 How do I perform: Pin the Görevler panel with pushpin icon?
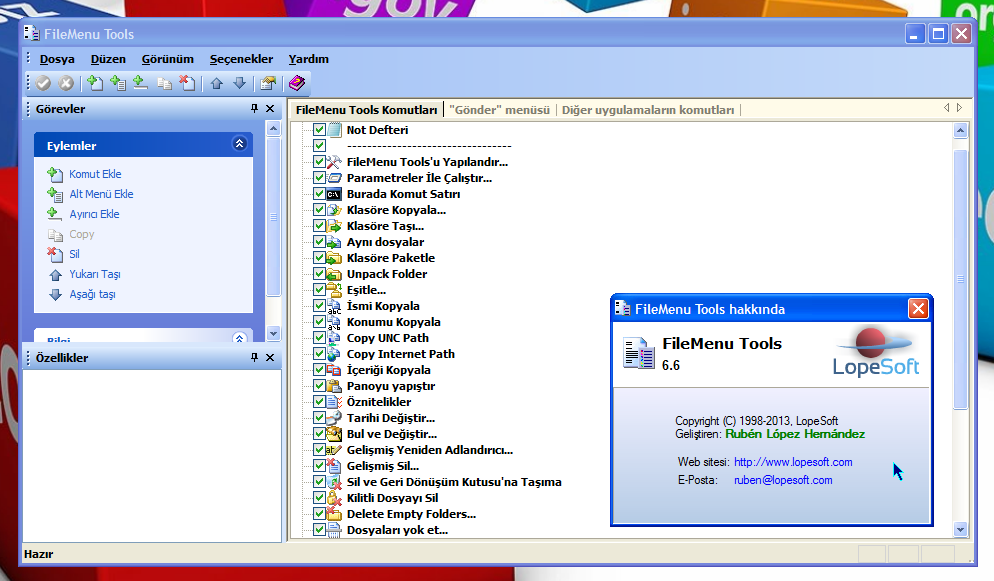click(x=254, y=108)
